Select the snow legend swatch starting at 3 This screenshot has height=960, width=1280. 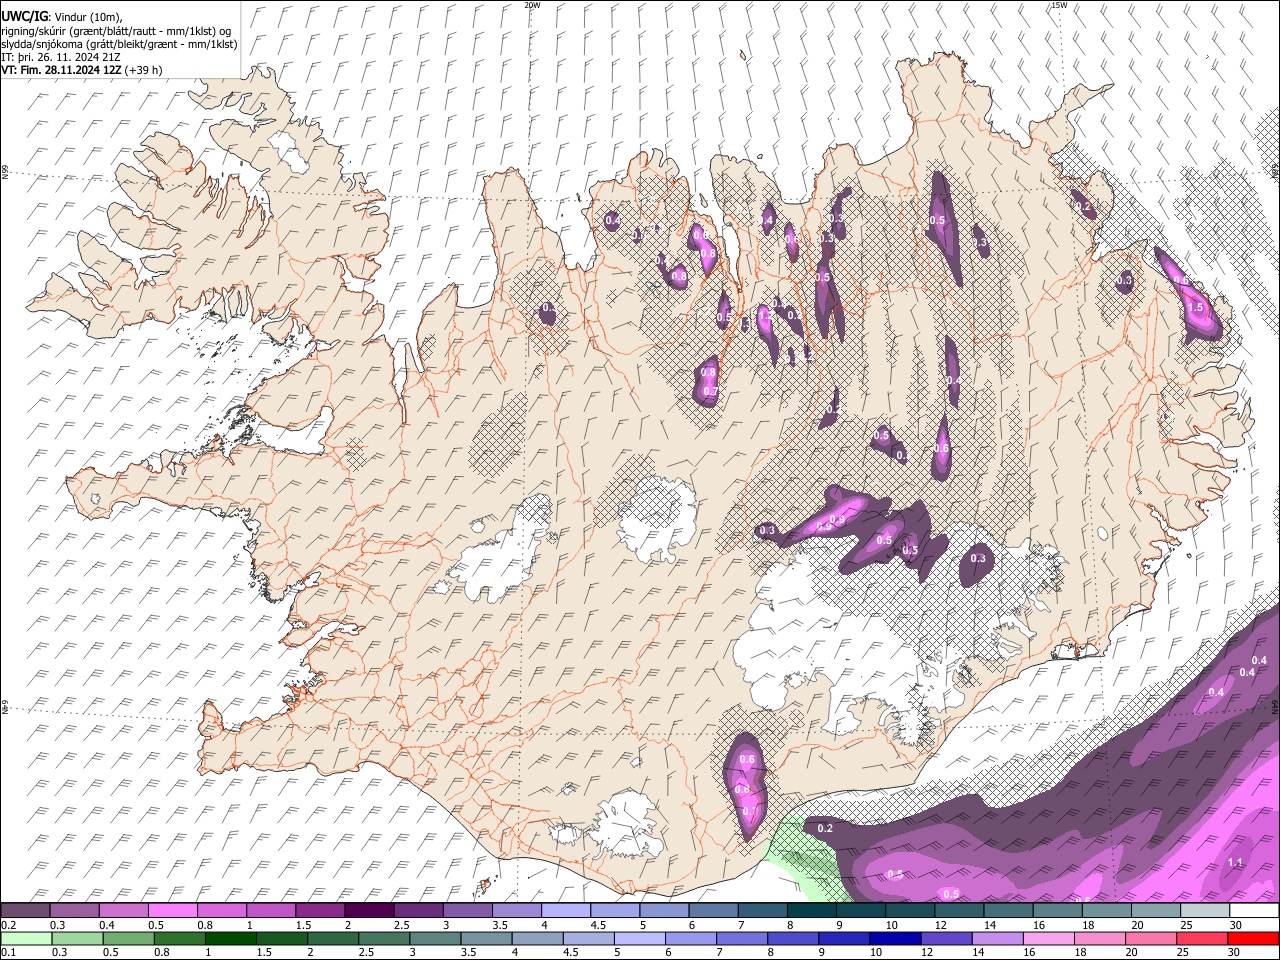[x=467, y=911]
